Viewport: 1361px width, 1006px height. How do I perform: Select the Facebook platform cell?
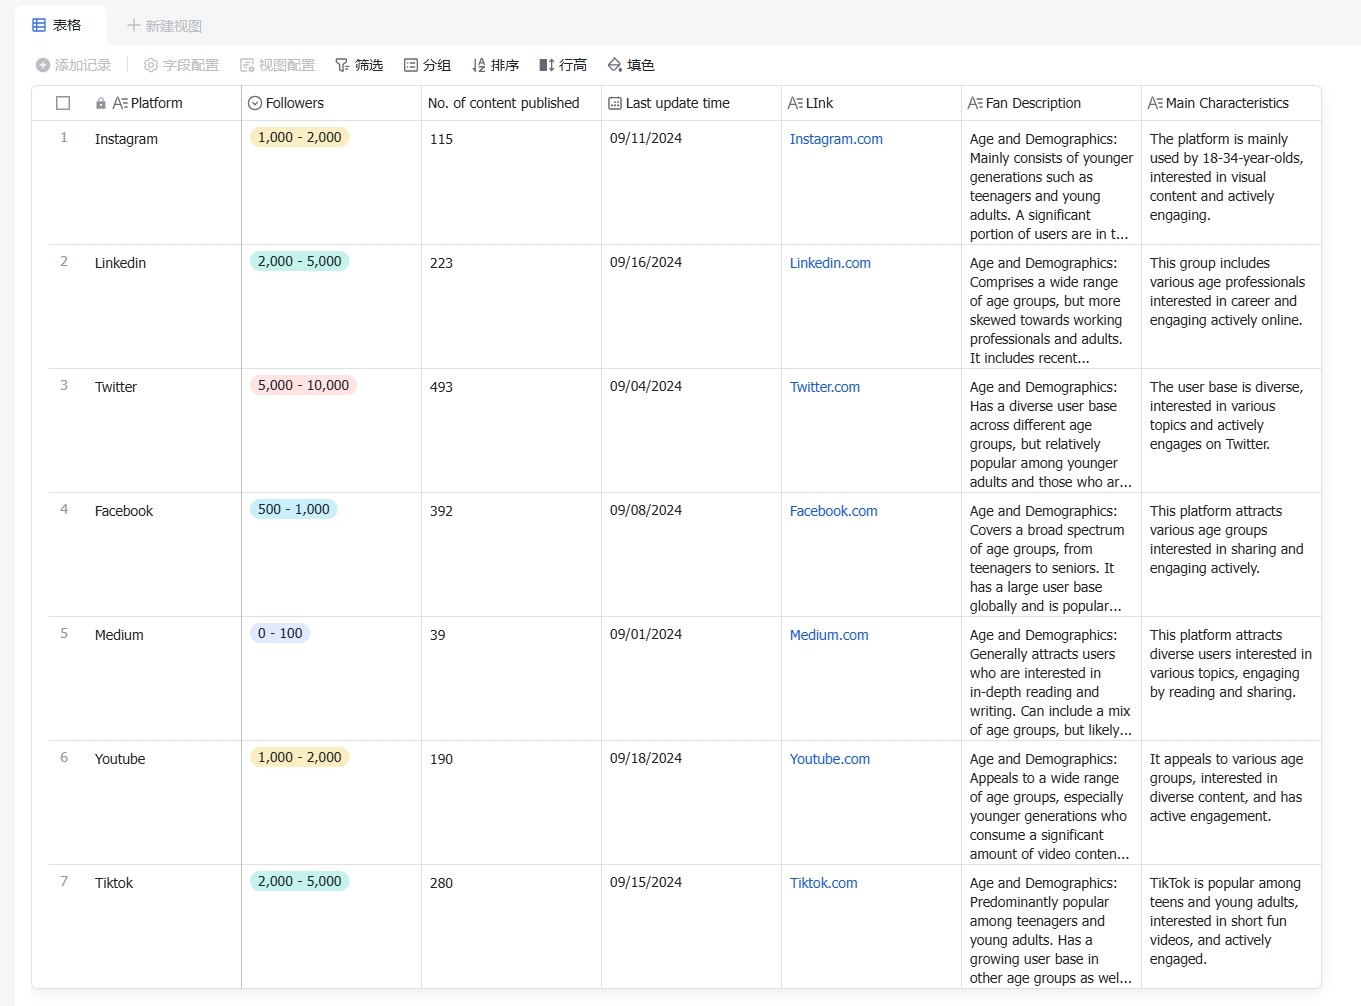[x=164, y=554]
